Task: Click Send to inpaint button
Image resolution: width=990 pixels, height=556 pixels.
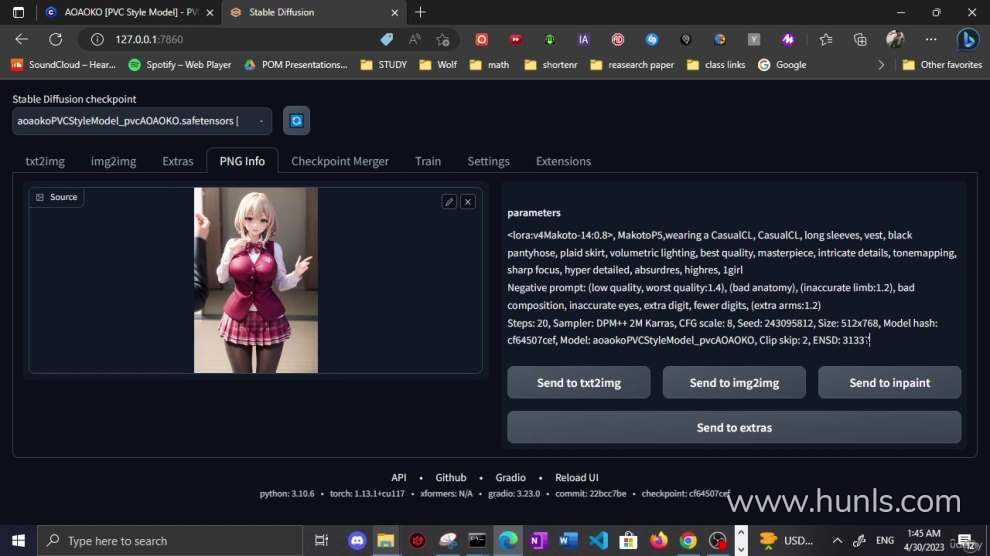Action: (x=889, y=382)
